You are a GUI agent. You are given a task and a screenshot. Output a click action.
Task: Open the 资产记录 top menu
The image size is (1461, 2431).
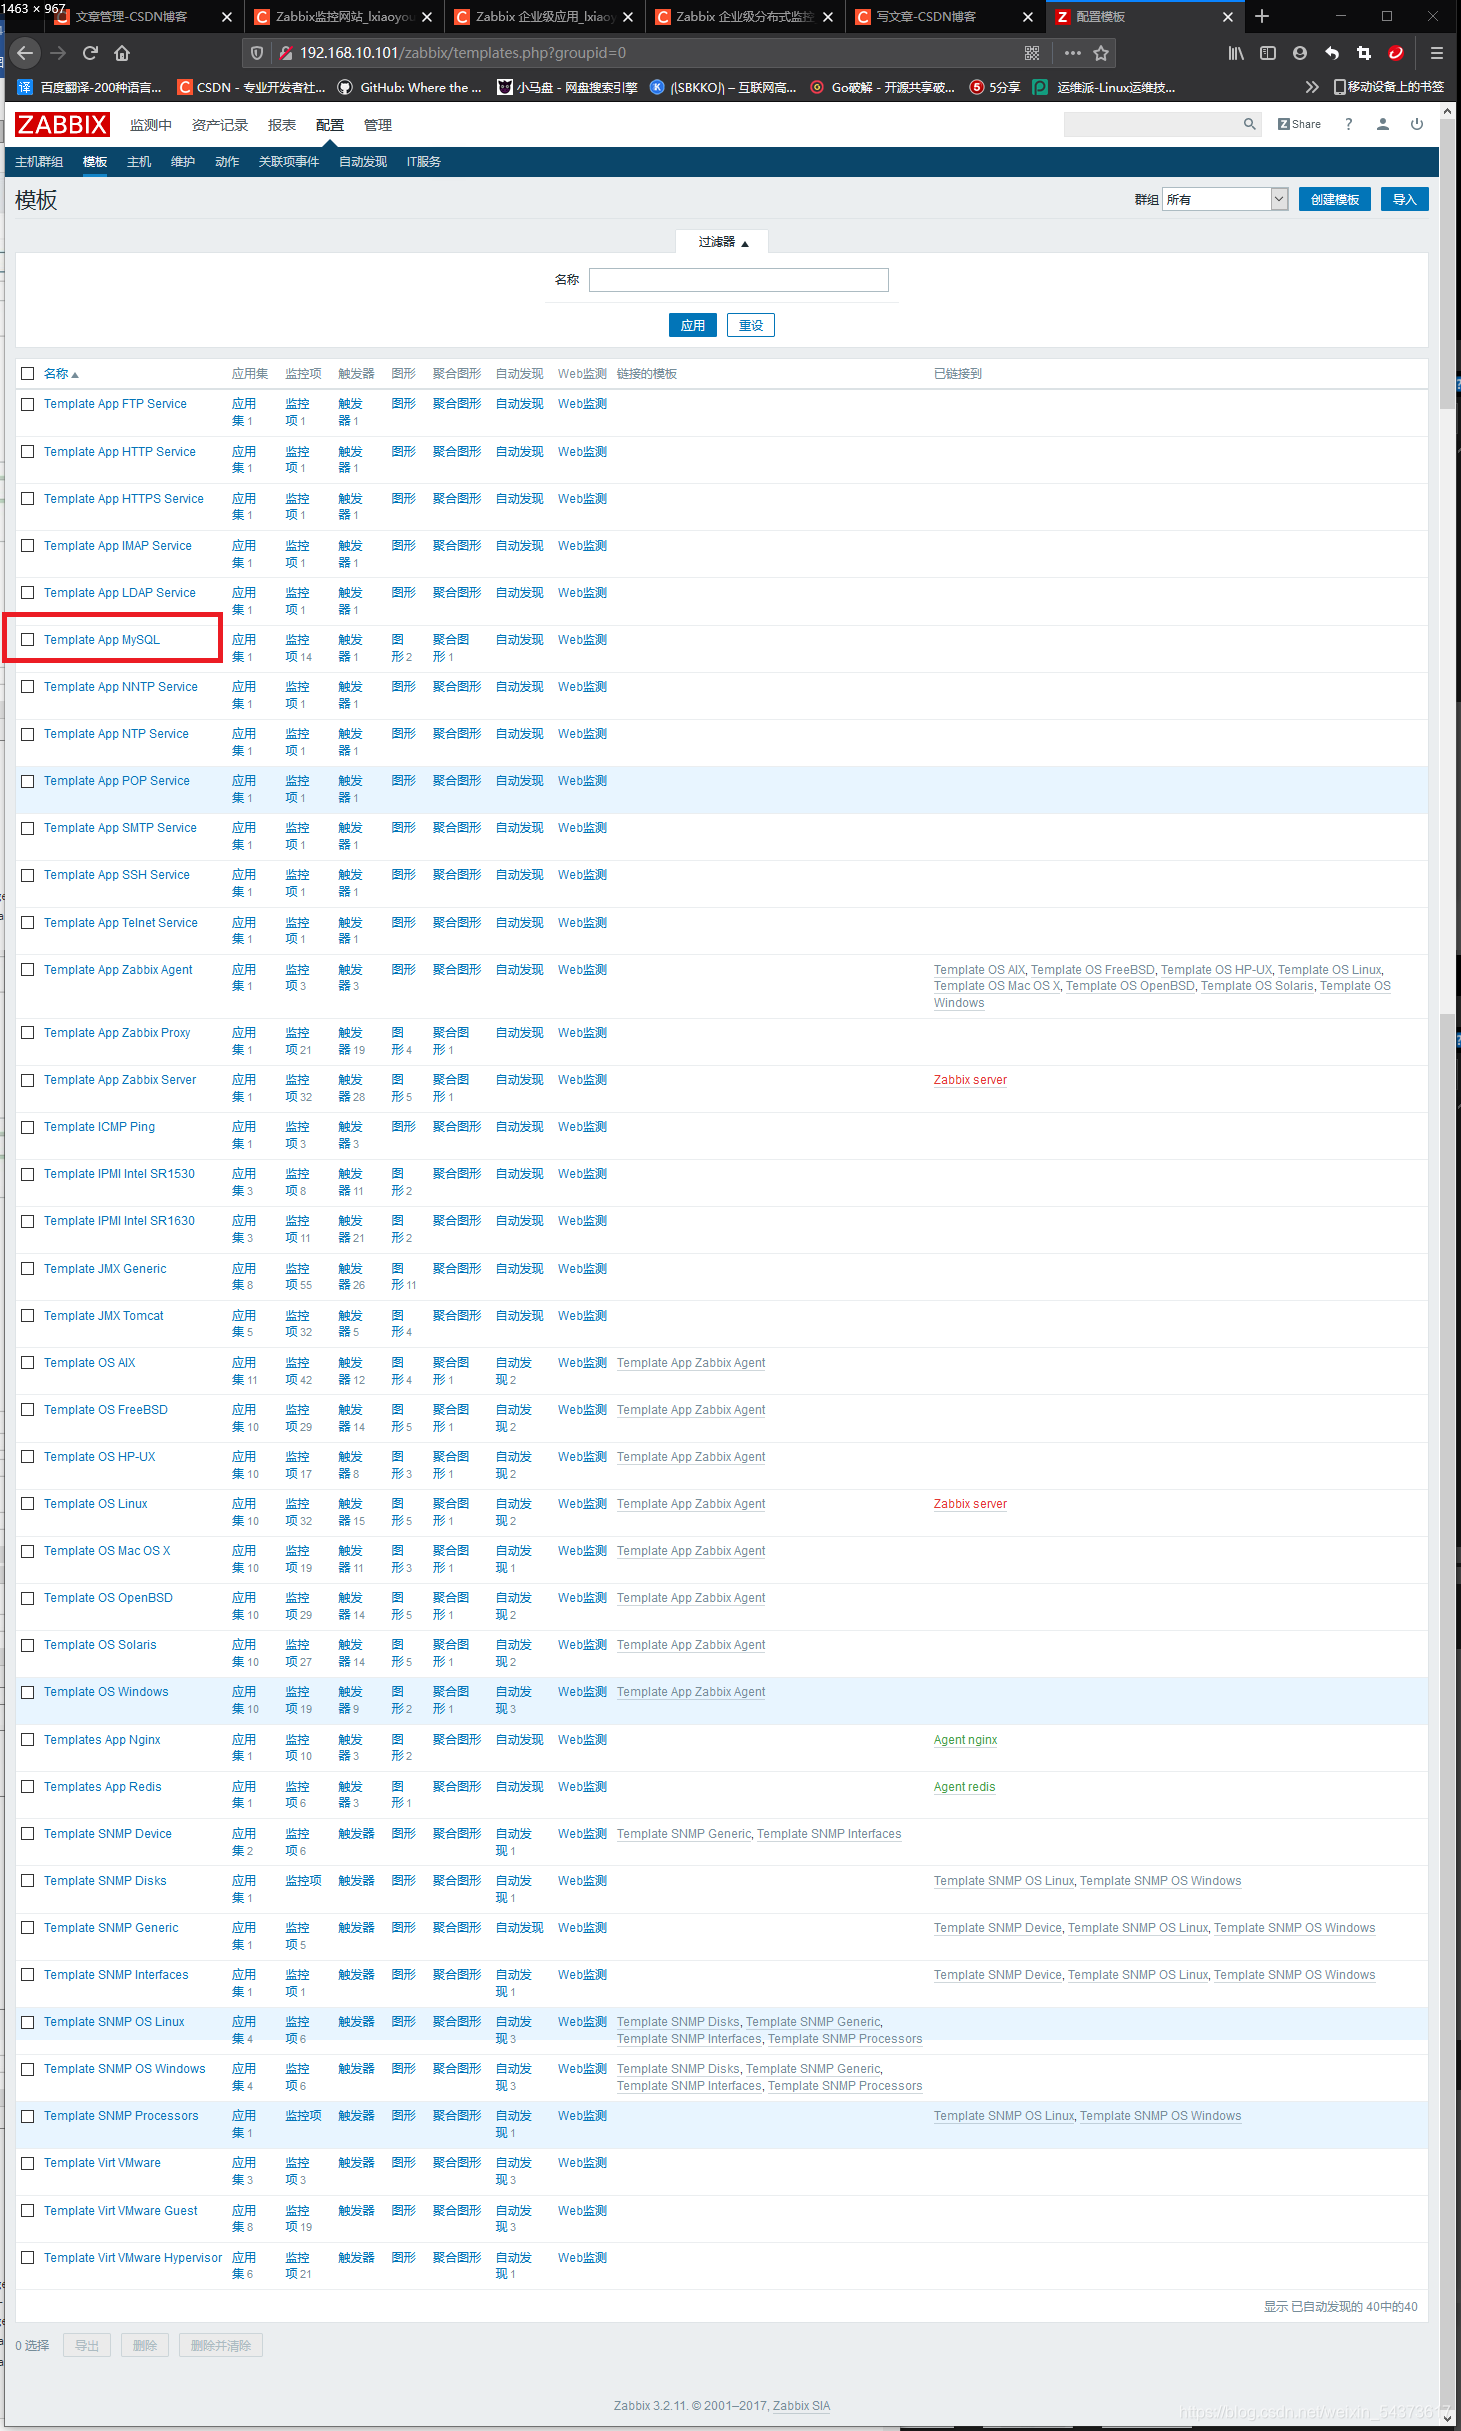click(220, 125)
